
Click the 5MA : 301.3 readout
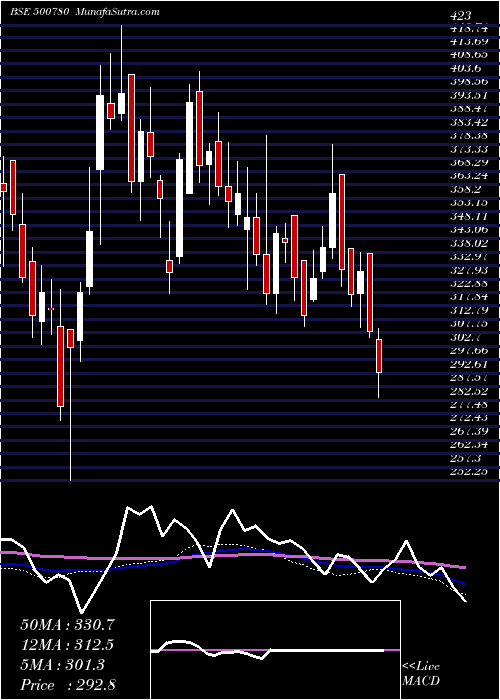coord(62,665)
